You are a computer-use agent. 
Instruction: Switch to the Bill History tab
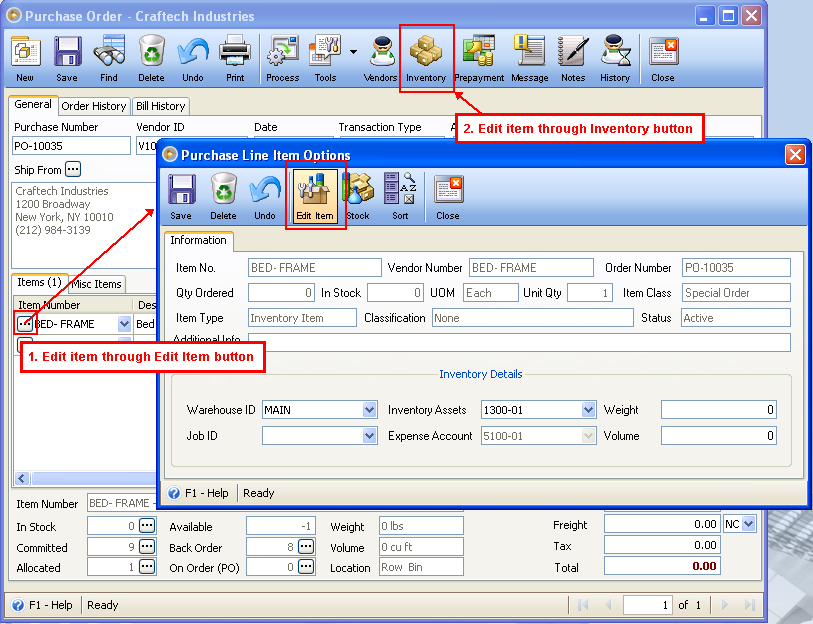point(161,106)
